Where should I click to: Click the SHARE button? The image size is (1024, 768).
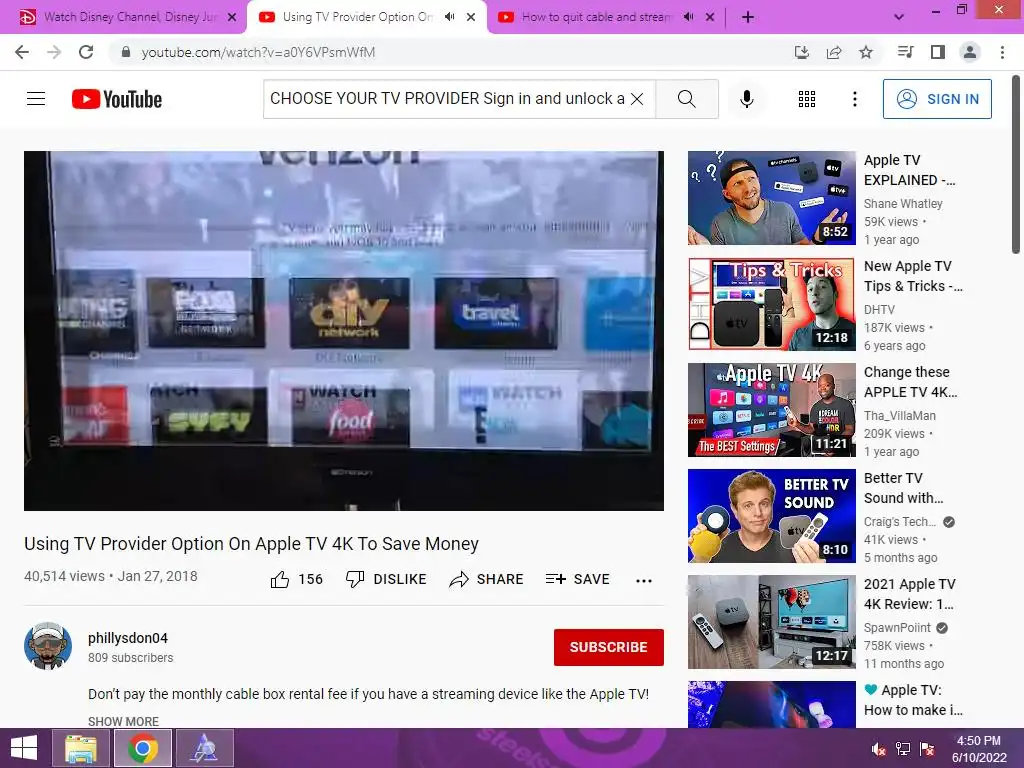[487, 579]
